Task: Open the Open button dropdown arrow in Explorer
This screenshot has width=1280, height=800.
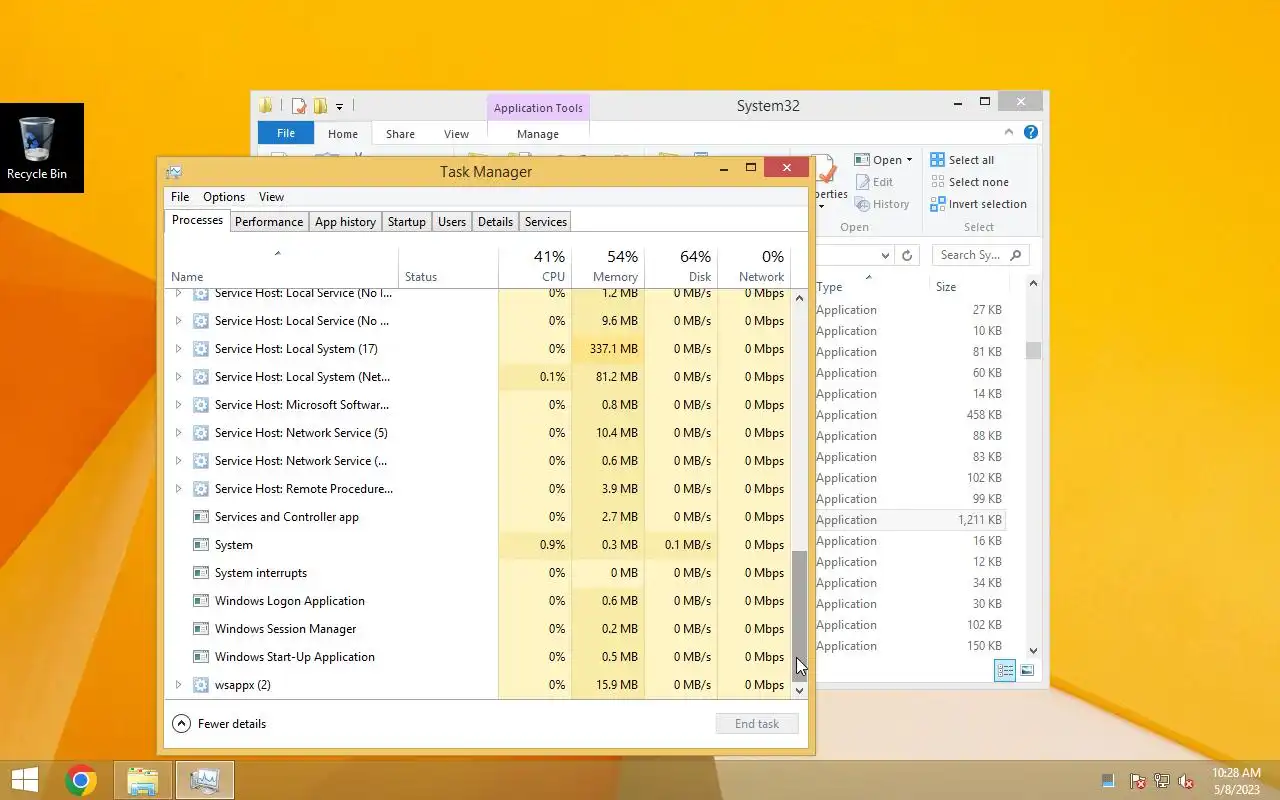Action: tap(909, 160)
